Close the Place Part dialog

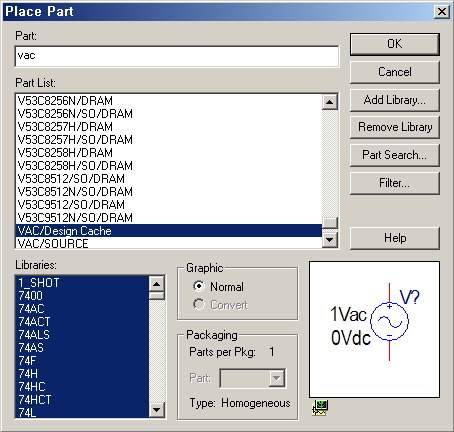pos(442,12)
